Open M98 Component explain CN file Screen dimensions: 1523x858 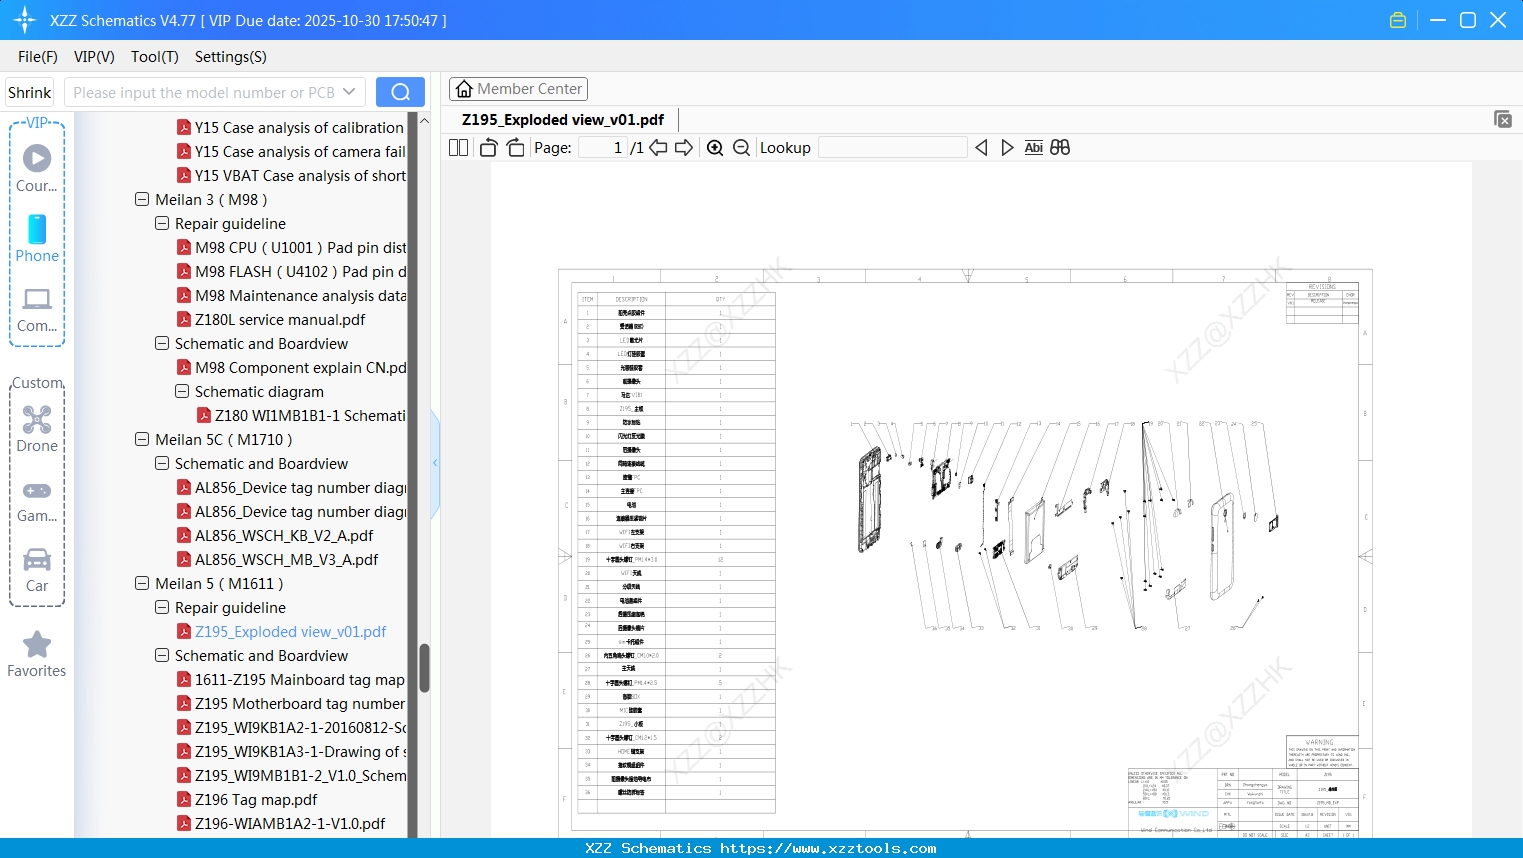coord(301,367)
